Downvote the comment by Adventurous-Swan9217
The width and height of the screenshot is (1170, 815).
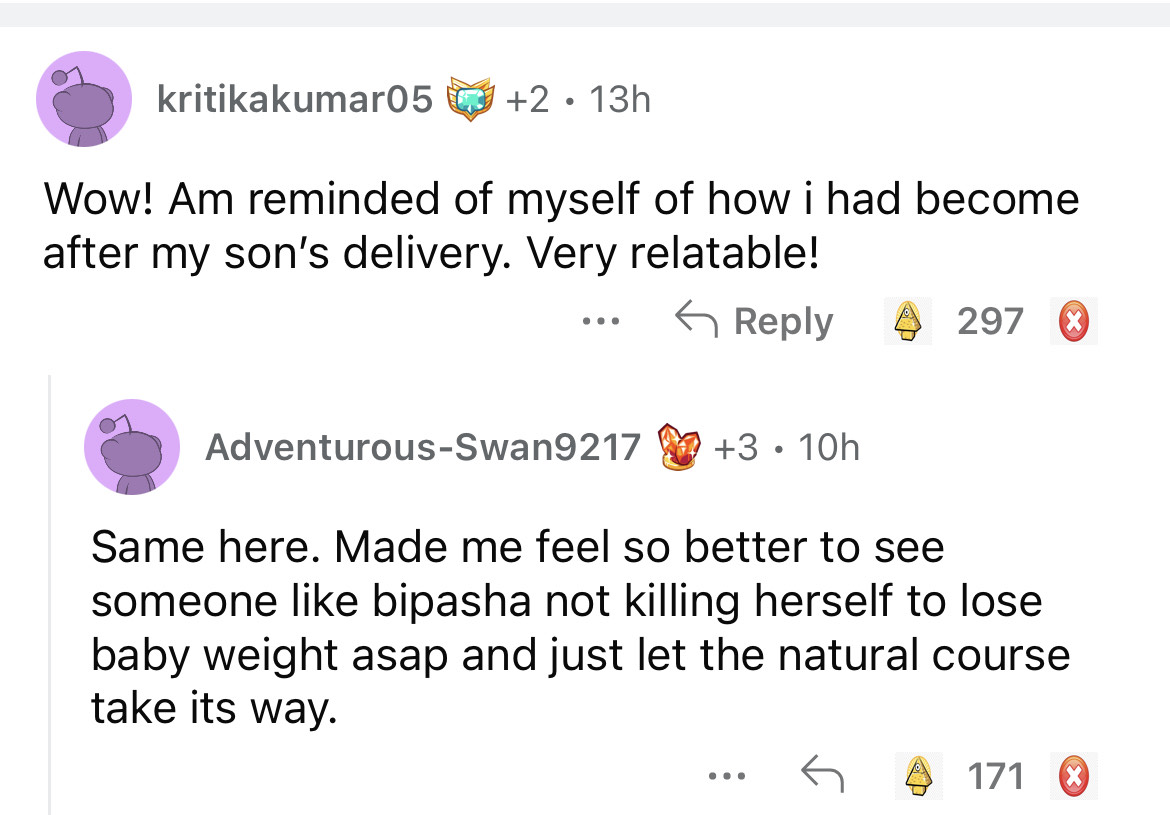pos(1073,775)
